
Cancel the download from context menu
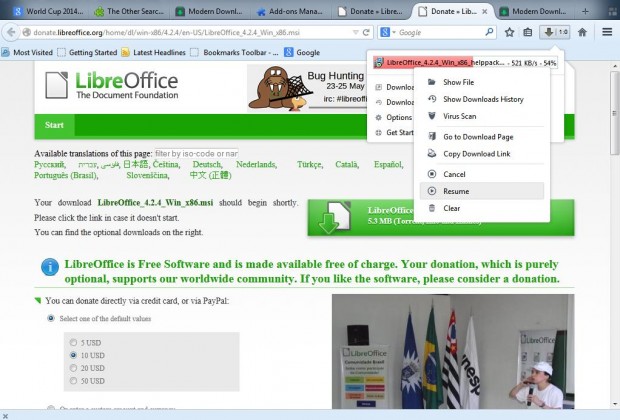[482, 174]
